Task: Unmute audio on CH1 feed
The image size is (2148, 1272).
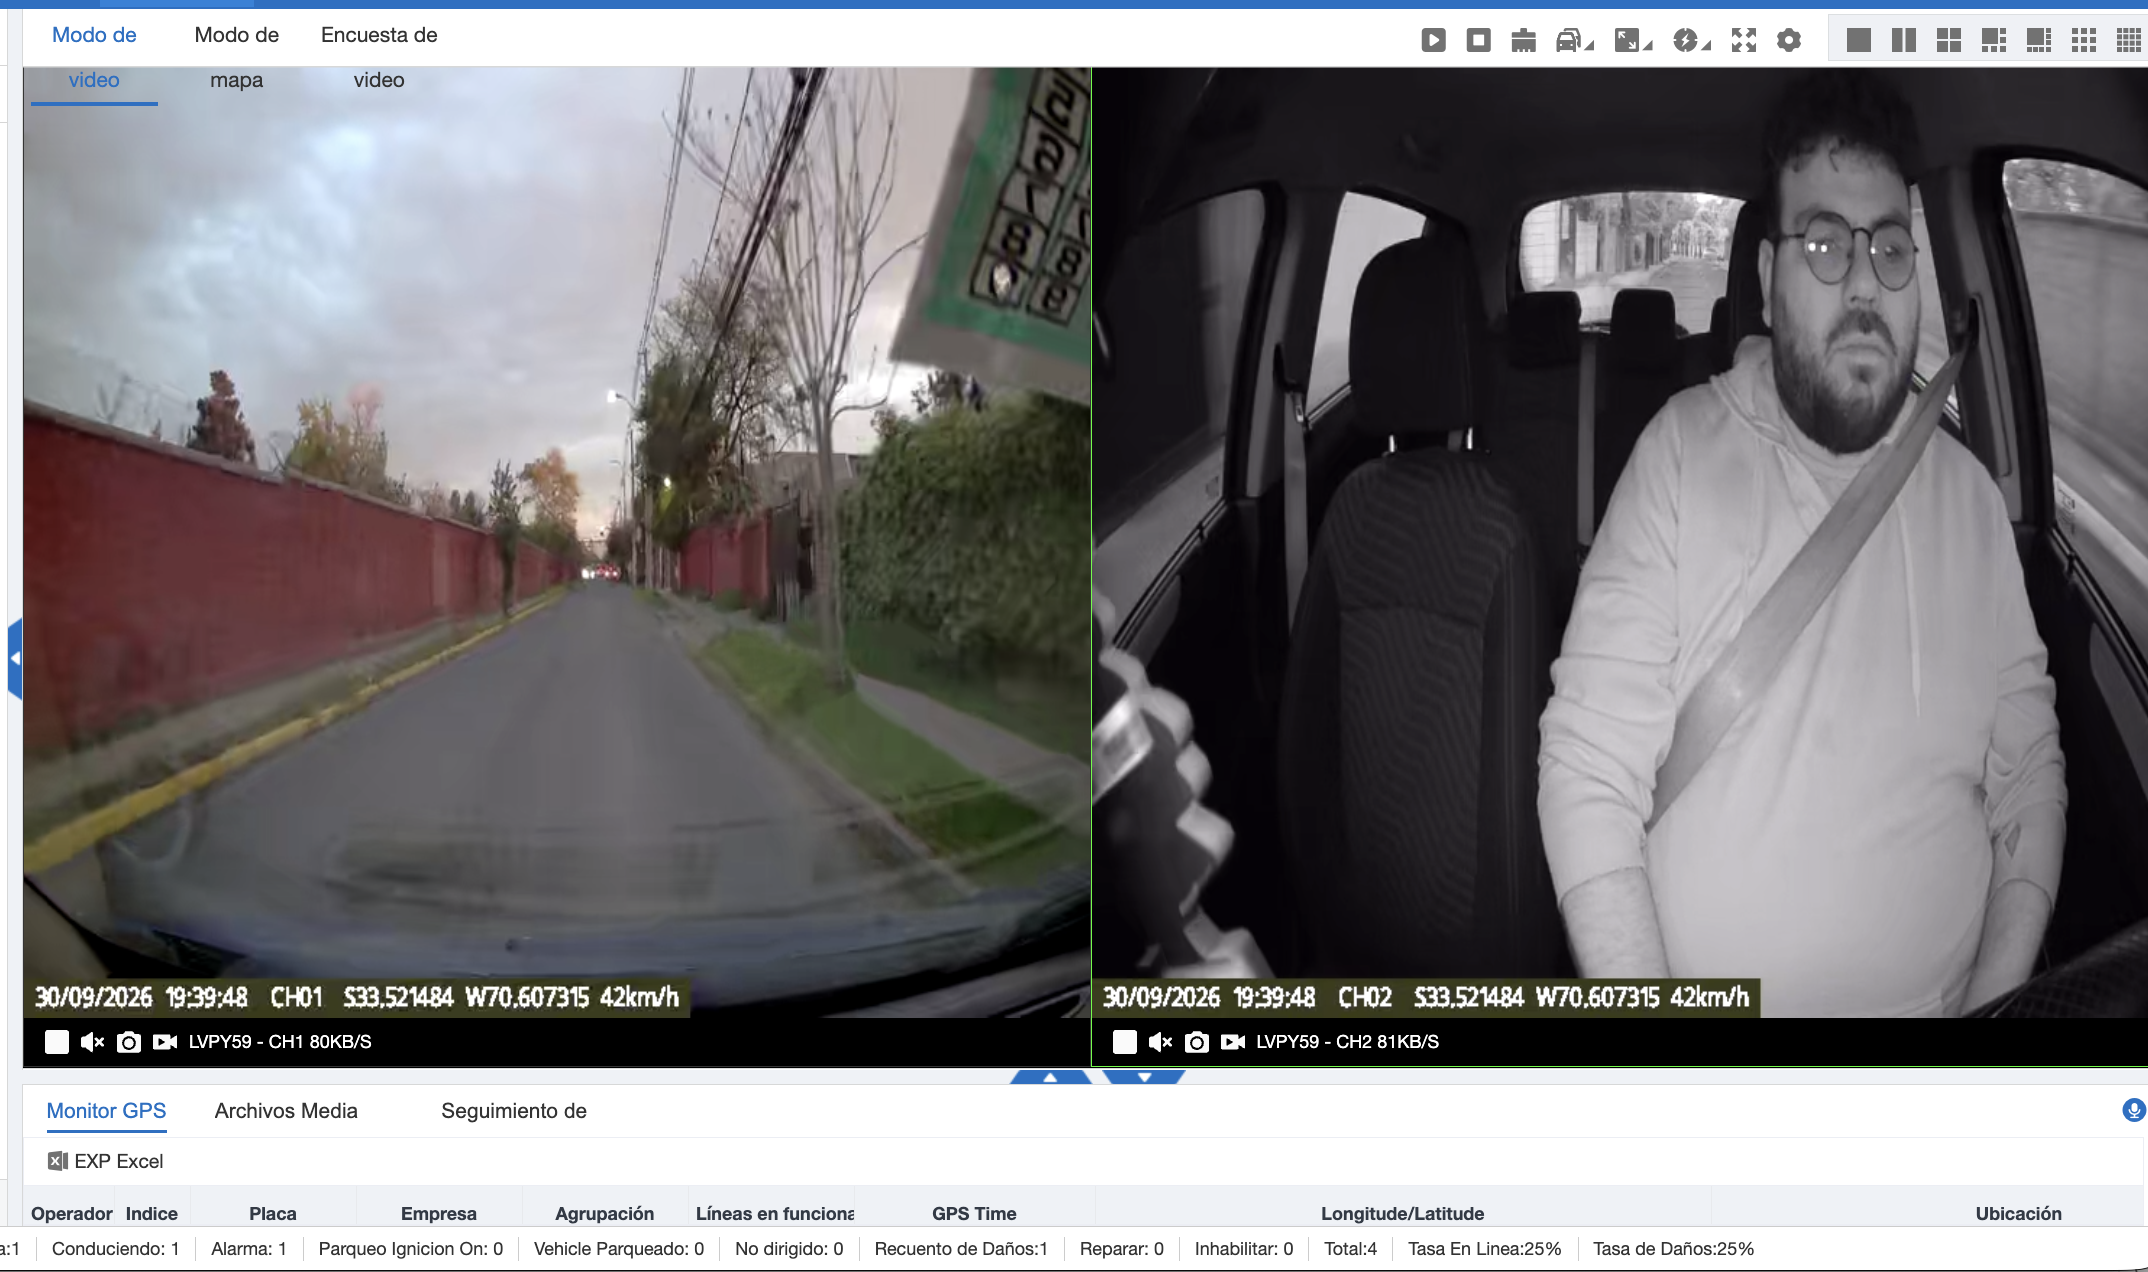Action: [x=92, y=1042]
